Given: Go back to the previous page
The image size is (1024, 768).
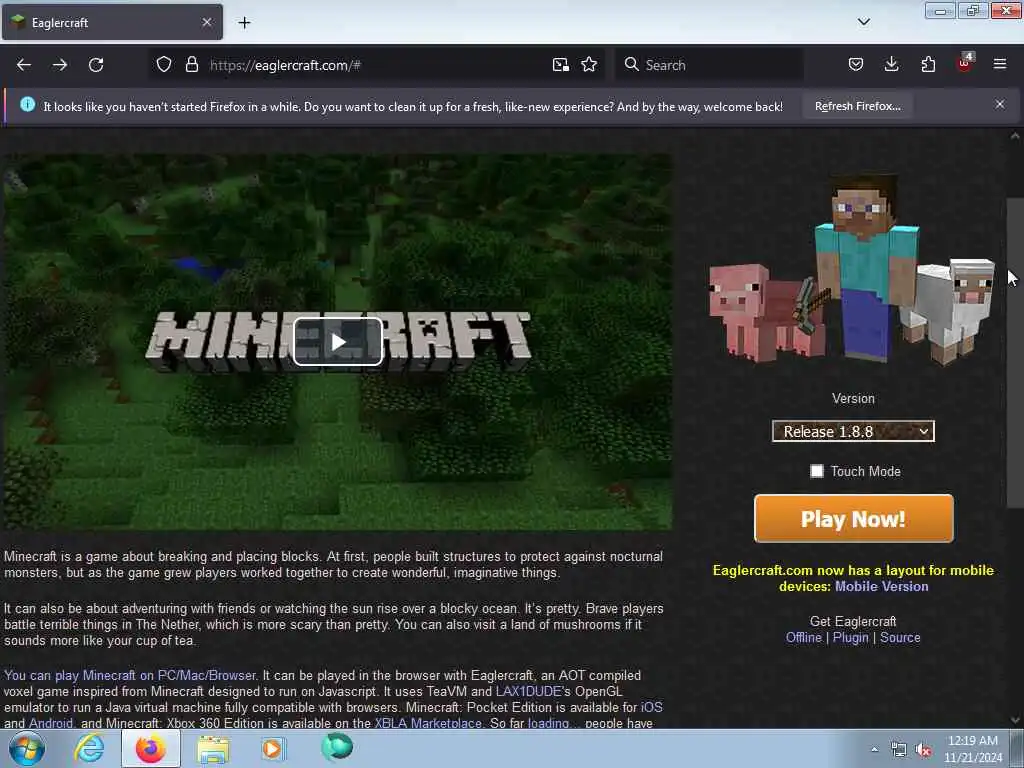Looking at the screenshot, I should point(24,65).
